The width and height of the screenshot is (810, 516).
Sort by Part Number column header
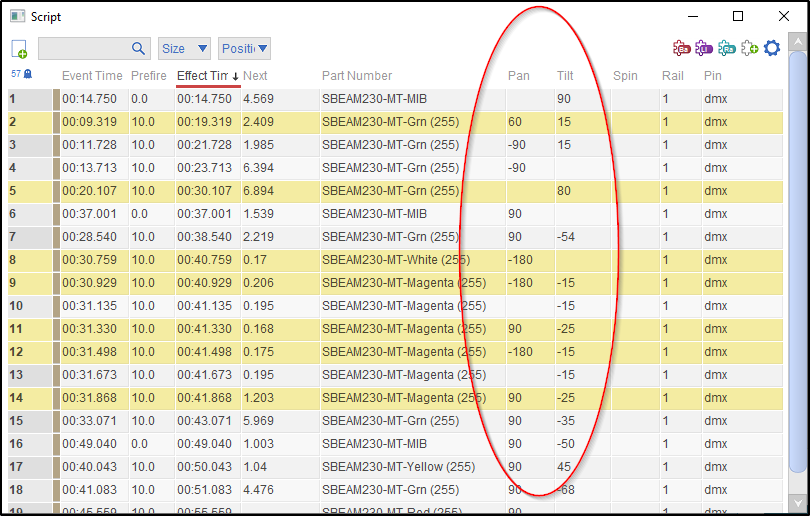coord(357,76)
